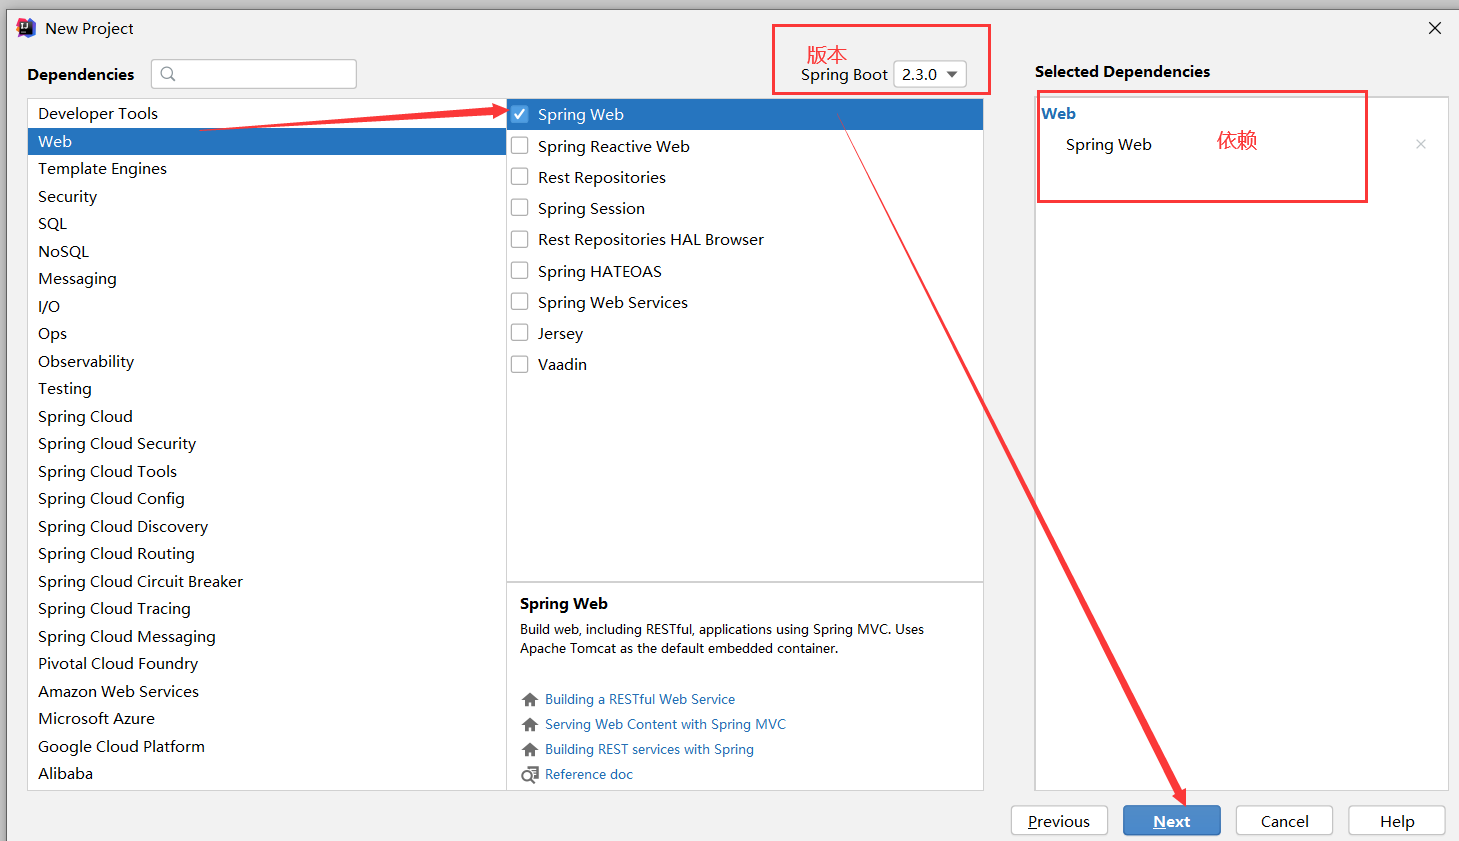The width and height of the screenshot is (1459, 841).
Task: Choose the Testing category
Action: coord(267,389)
